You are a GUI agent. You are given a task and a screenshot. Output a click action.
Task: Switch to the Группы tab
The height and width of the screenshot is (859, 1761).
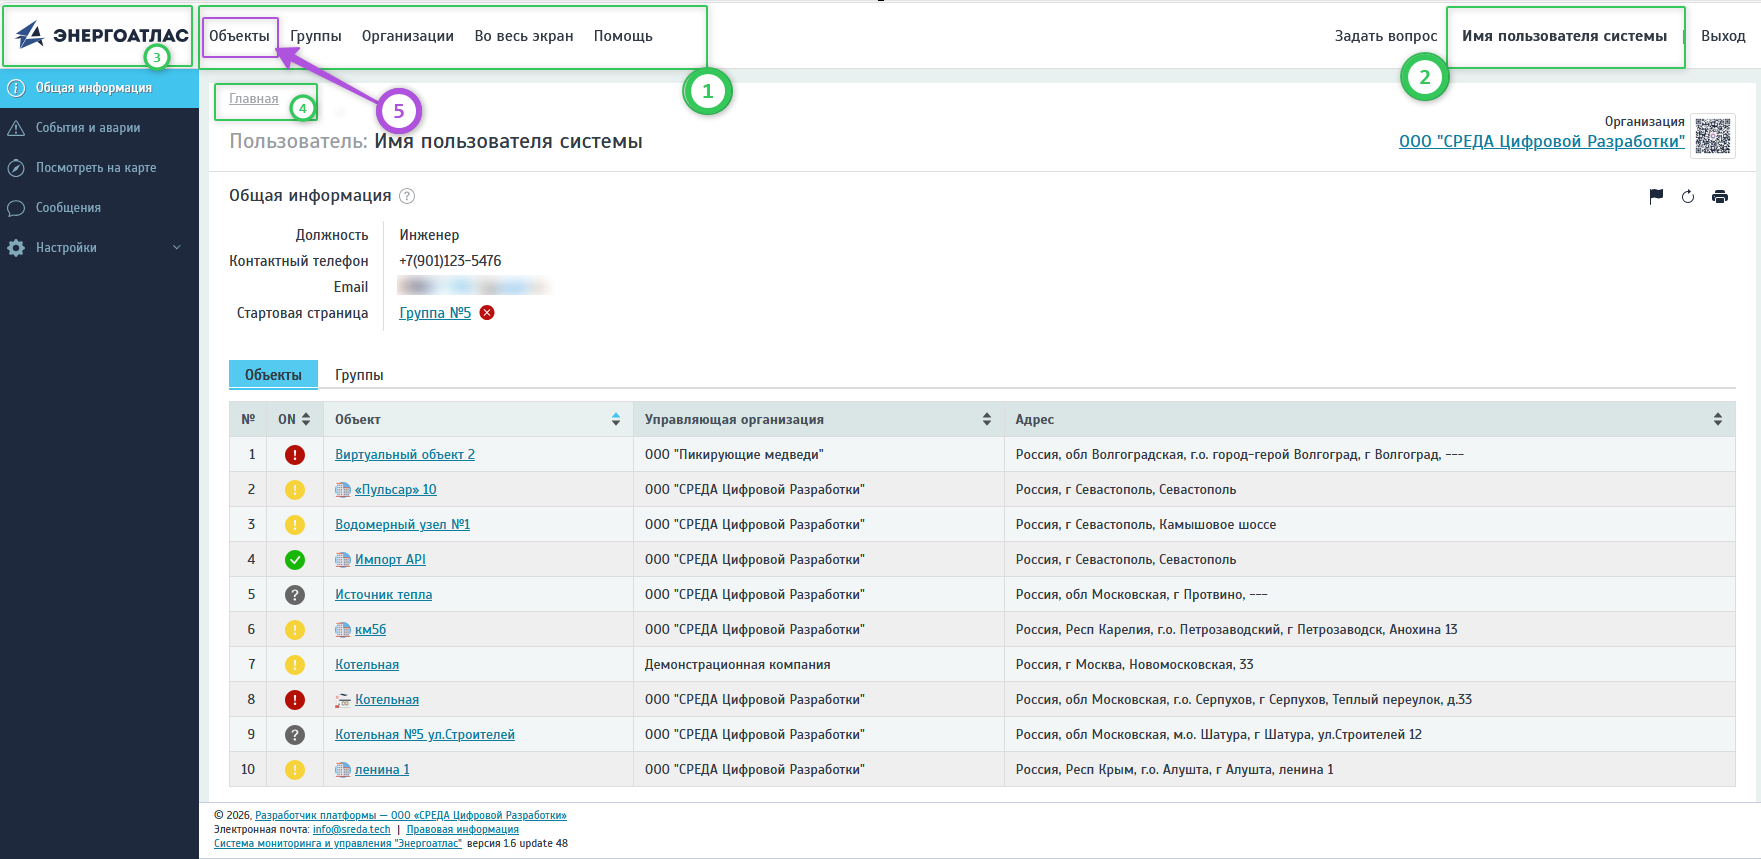tap(359, 375)
